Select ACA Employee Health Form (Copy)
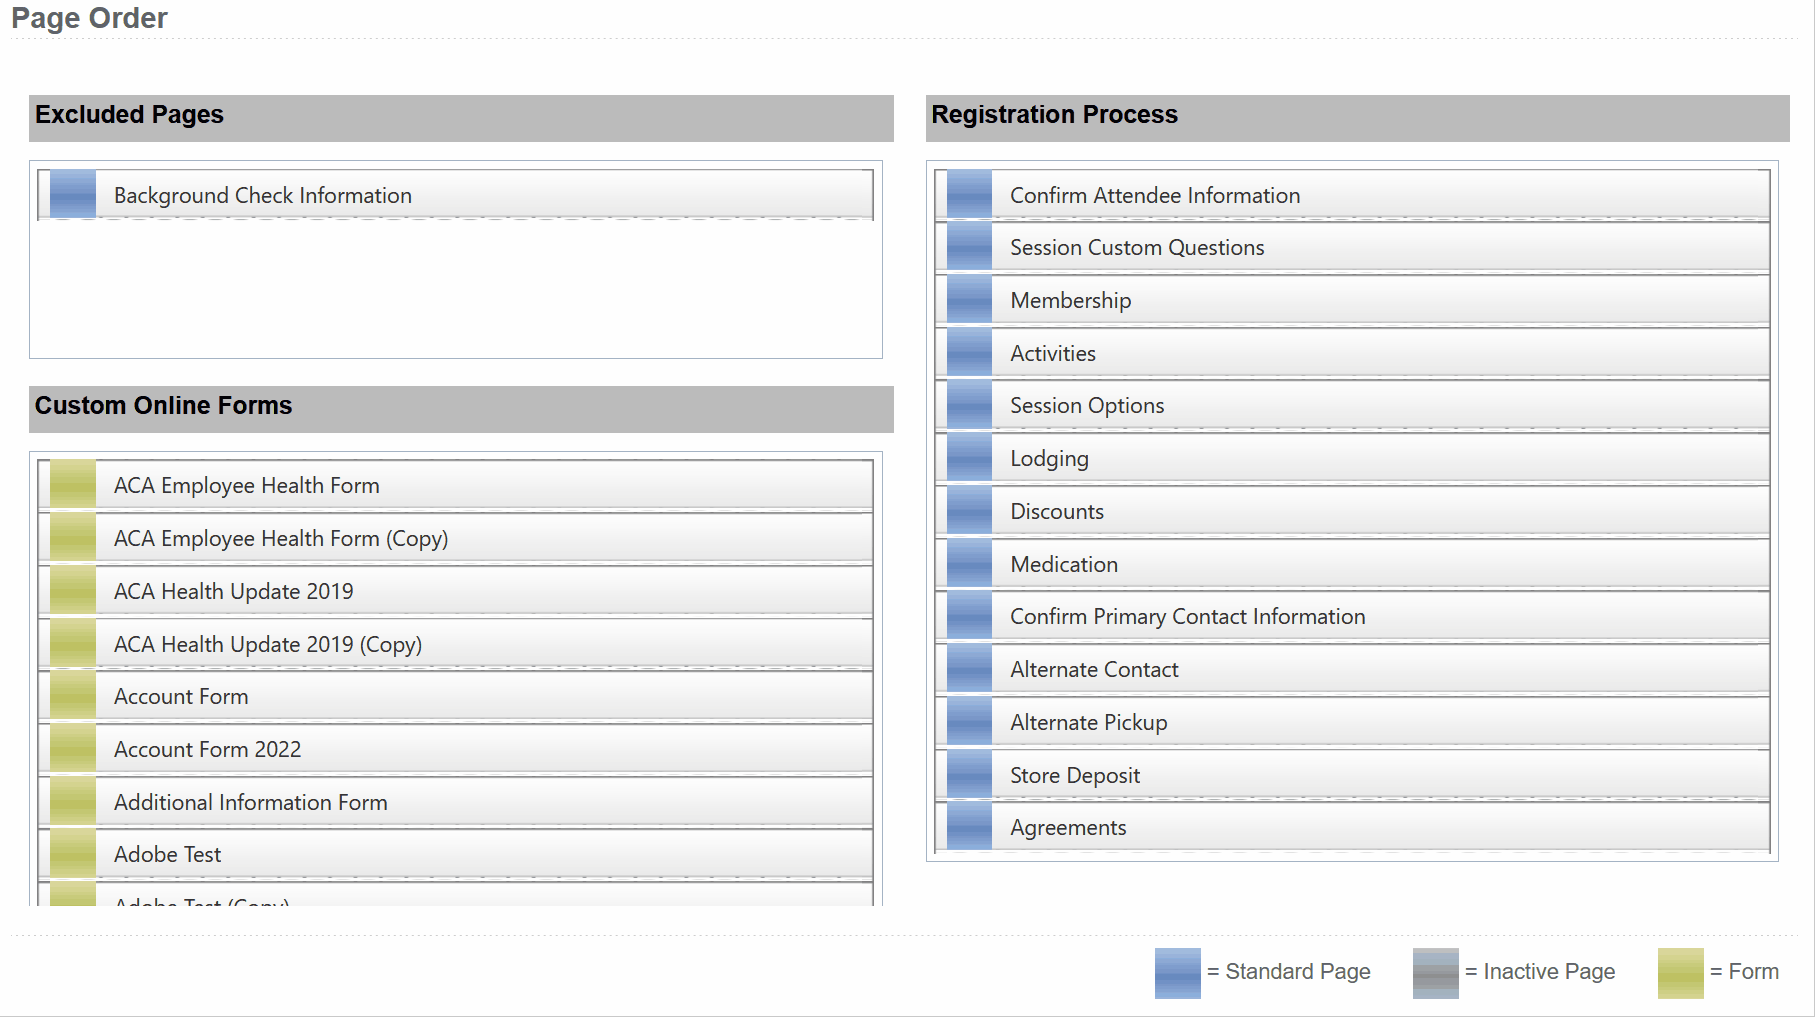1815x1017 pixels. pyautogui.click(x=280, y=539)
